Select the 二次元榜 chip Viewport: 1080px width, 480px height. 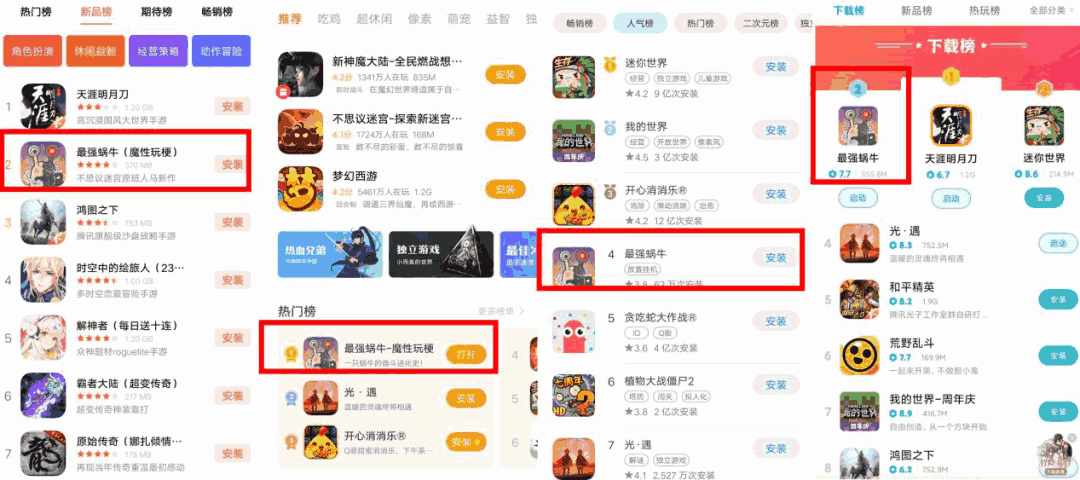760,23
